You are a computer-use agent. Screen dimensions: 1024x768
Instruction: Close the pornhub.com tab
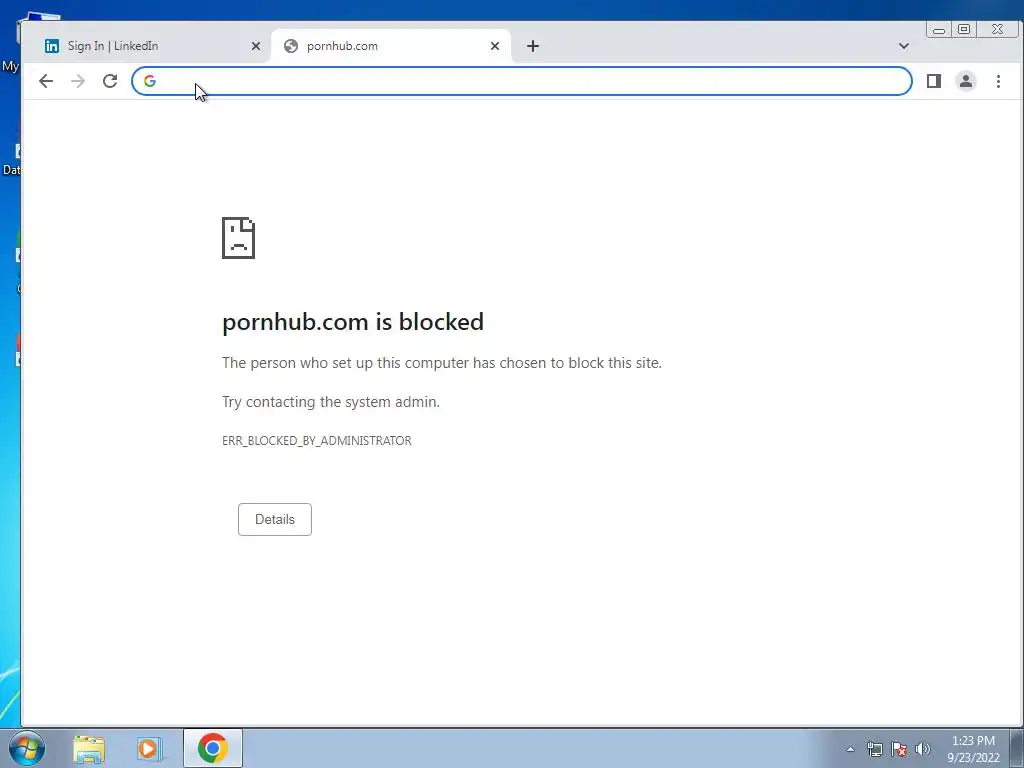(x=495, y=46)
